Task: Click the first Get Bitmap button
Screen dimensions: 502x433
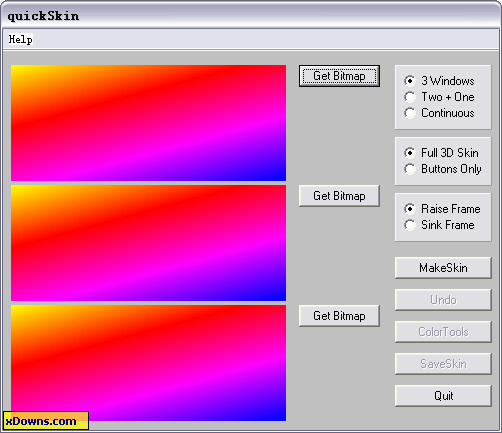Action: coord(339,76)
